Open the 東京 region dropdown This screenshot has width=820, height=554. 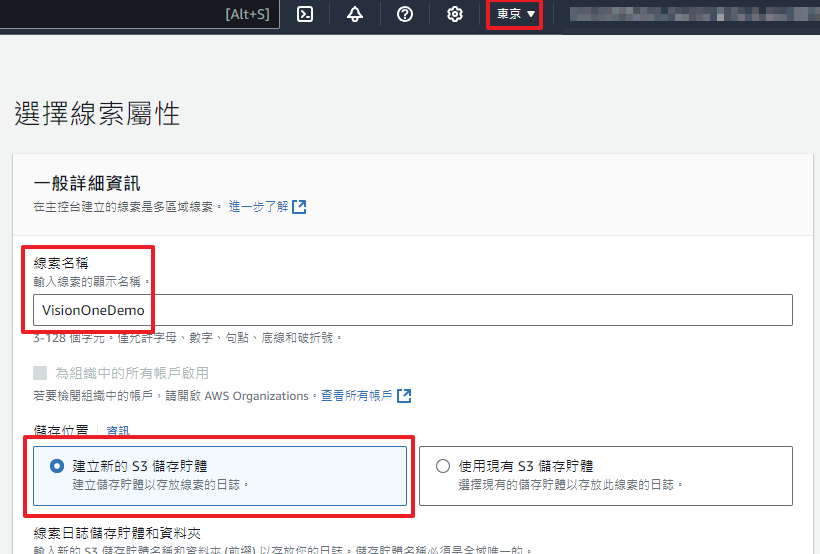(x=515, y=14)
